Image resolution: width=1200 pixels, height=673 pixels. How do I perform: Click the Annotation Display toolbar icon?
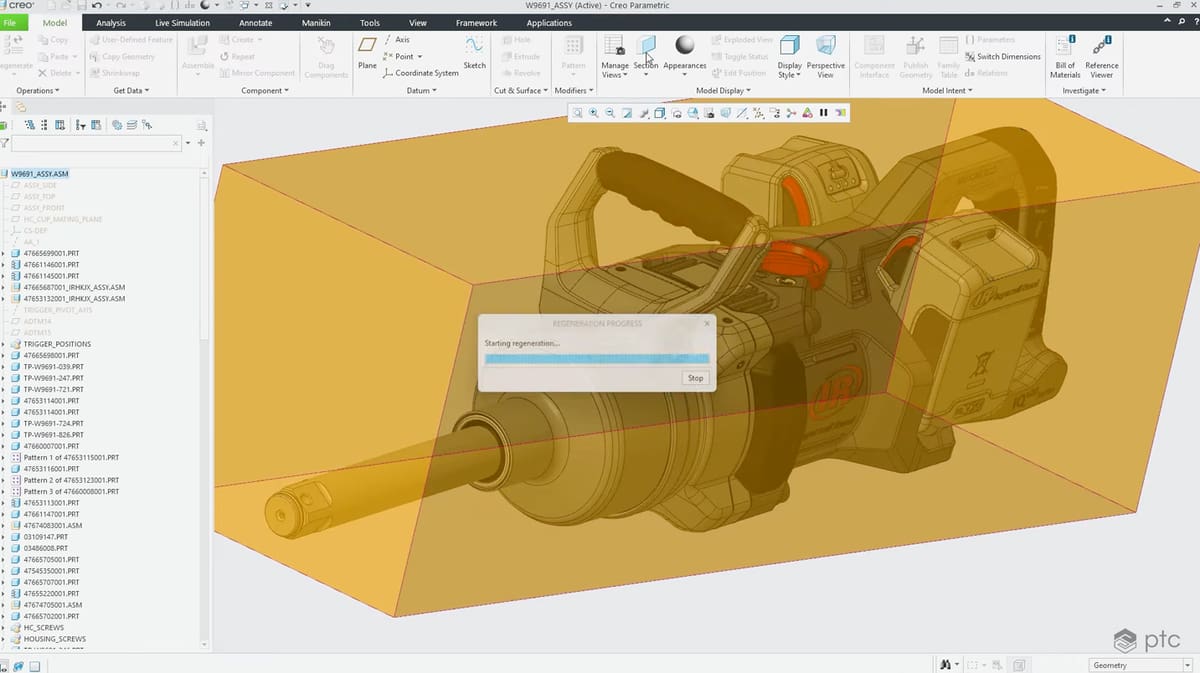coord(774,113)
